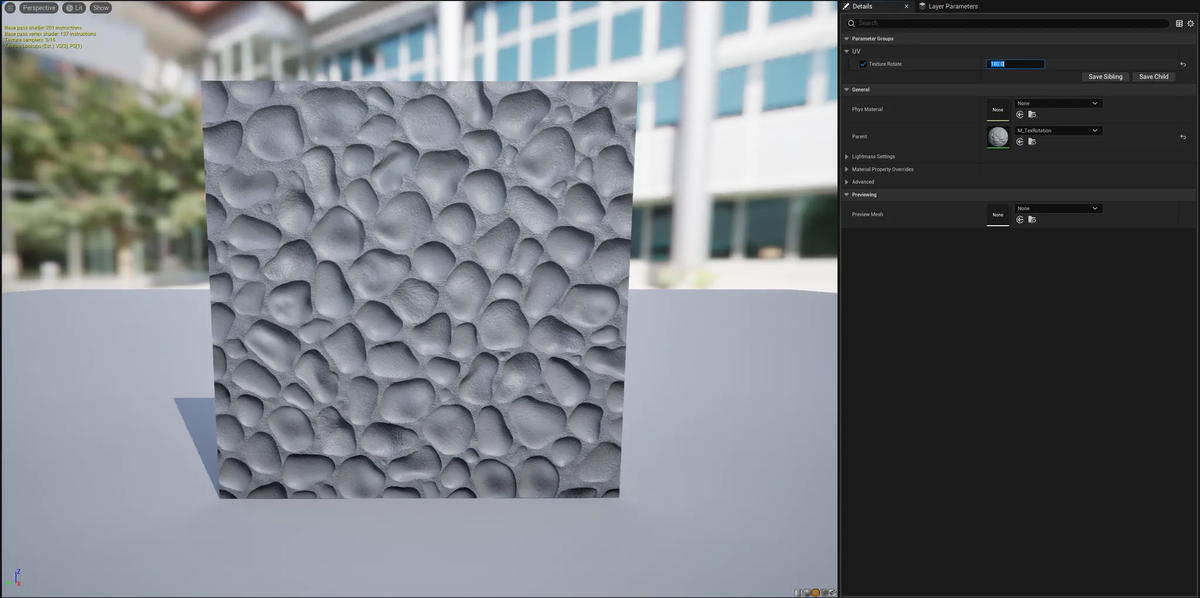Set preview shape to cube

(824, 592)
